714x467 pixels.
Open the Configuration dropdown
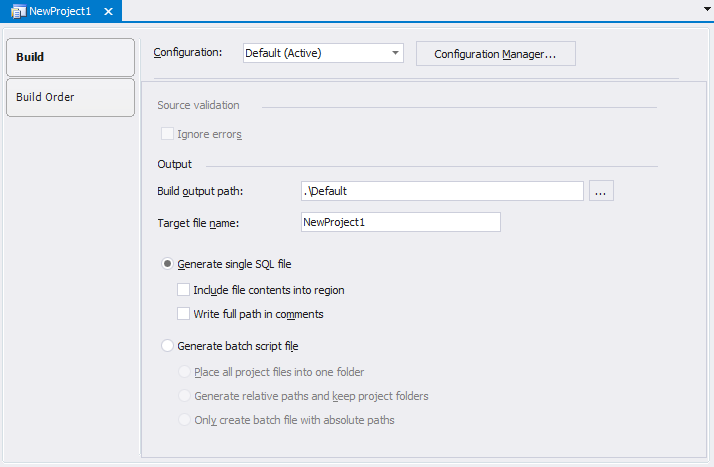click(x=323, y=53)
